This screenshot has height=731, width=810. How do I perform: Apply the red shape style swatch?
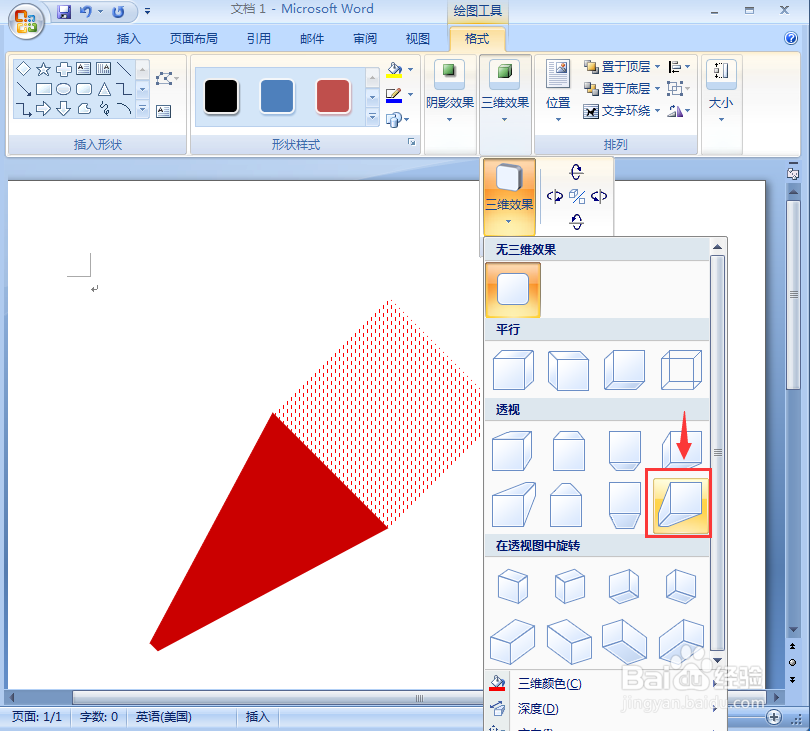333,96
